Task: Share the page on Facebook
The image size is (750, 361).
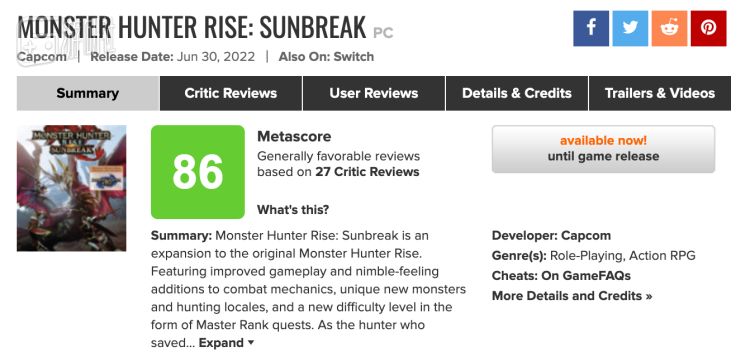Action: (x=591, y=29)
